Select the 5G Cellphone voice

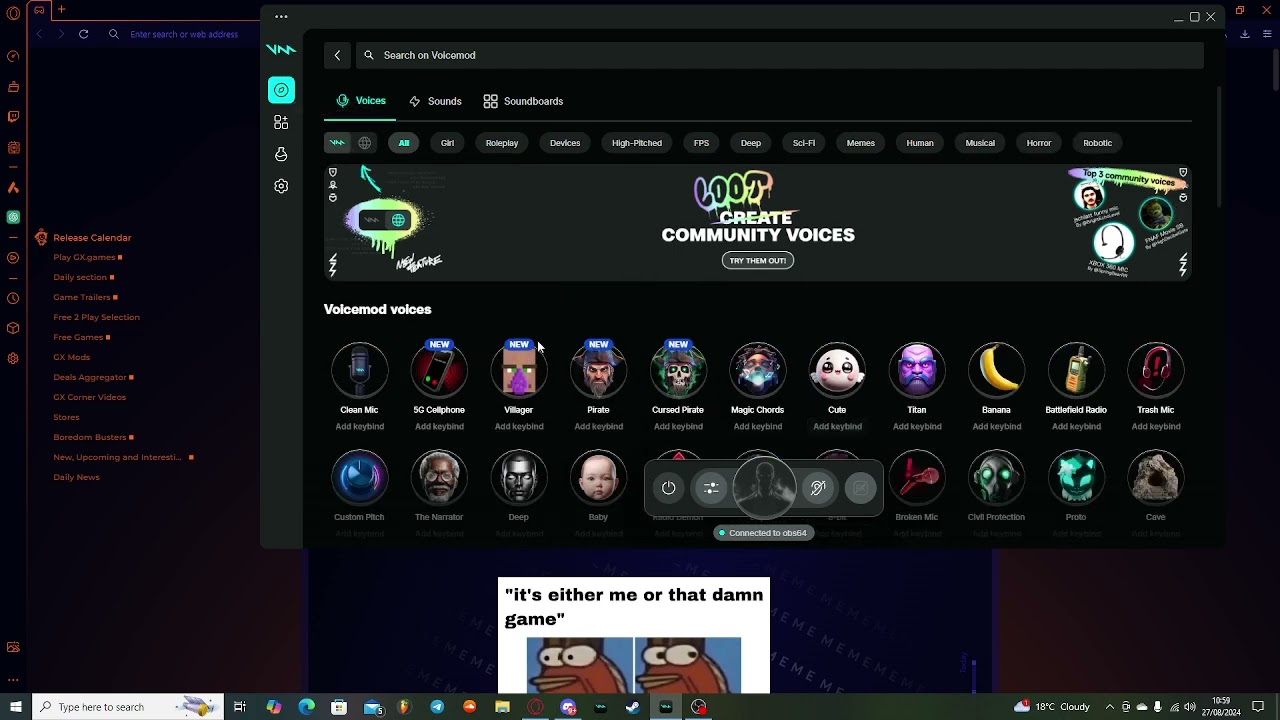pyautogui.click(x=439, y=370)
